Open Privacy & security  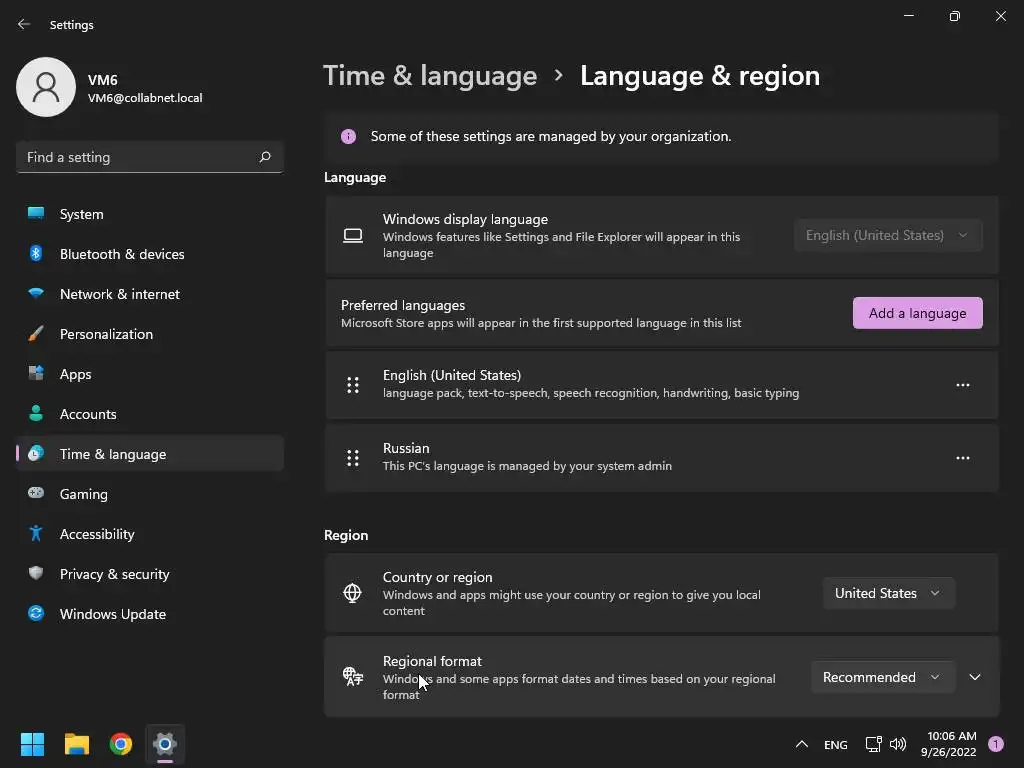(150, 574)
